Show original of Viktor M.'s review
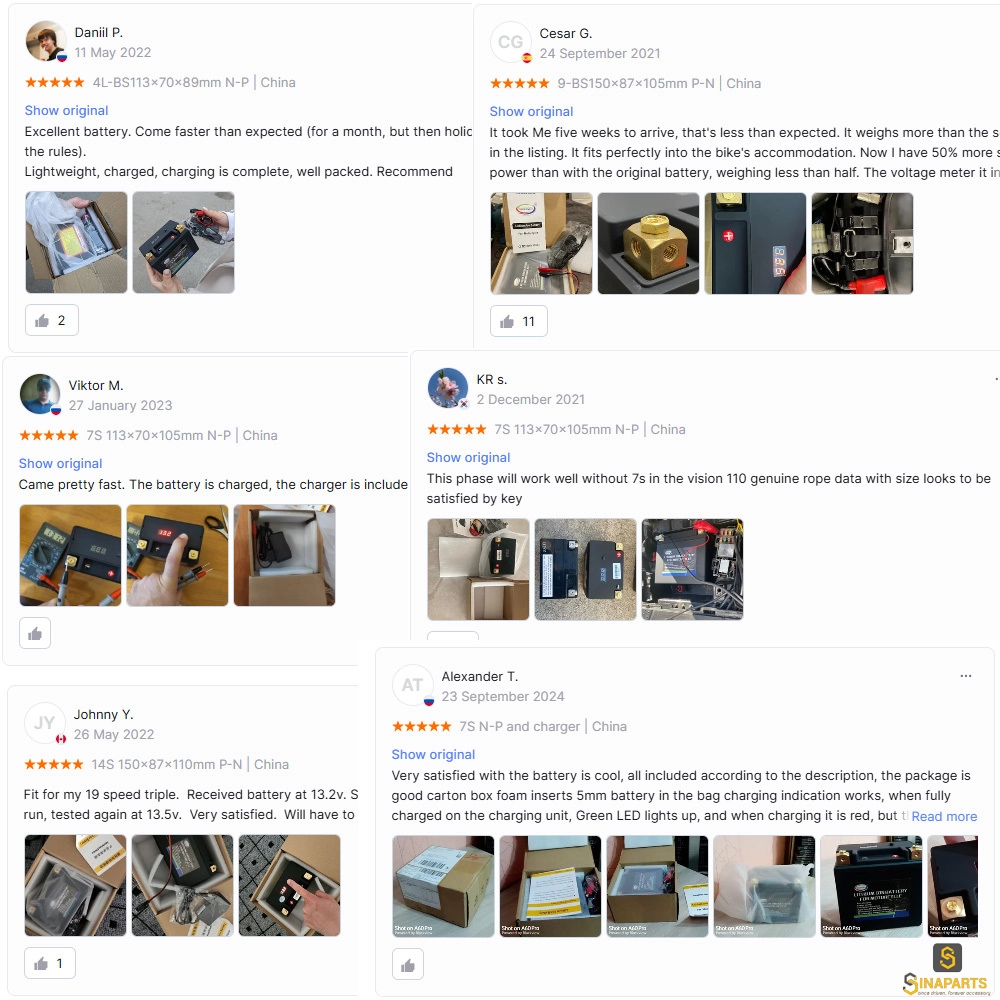Screen dimensions: 1000x1000 click(x=60, y=464)
